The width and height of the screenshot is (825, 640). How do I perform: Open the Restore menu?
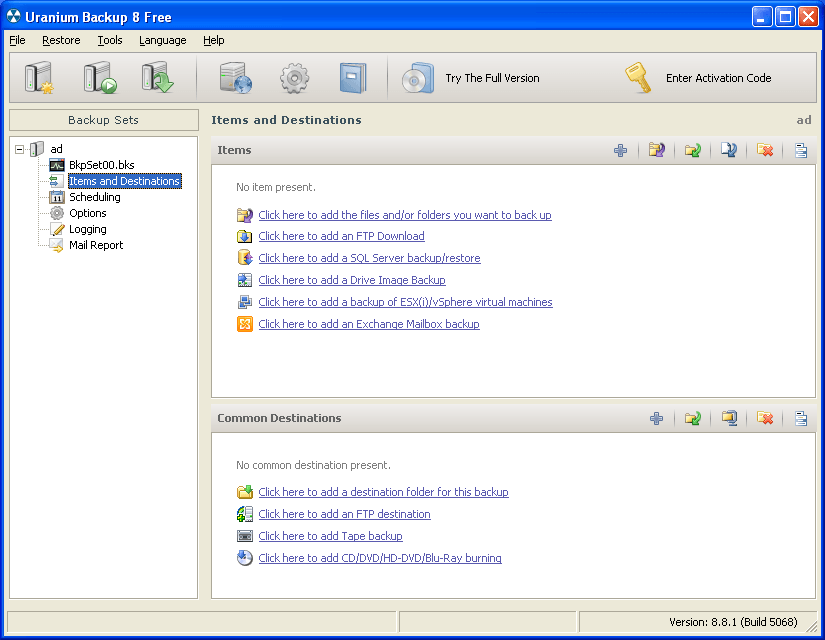click(61, 40)
